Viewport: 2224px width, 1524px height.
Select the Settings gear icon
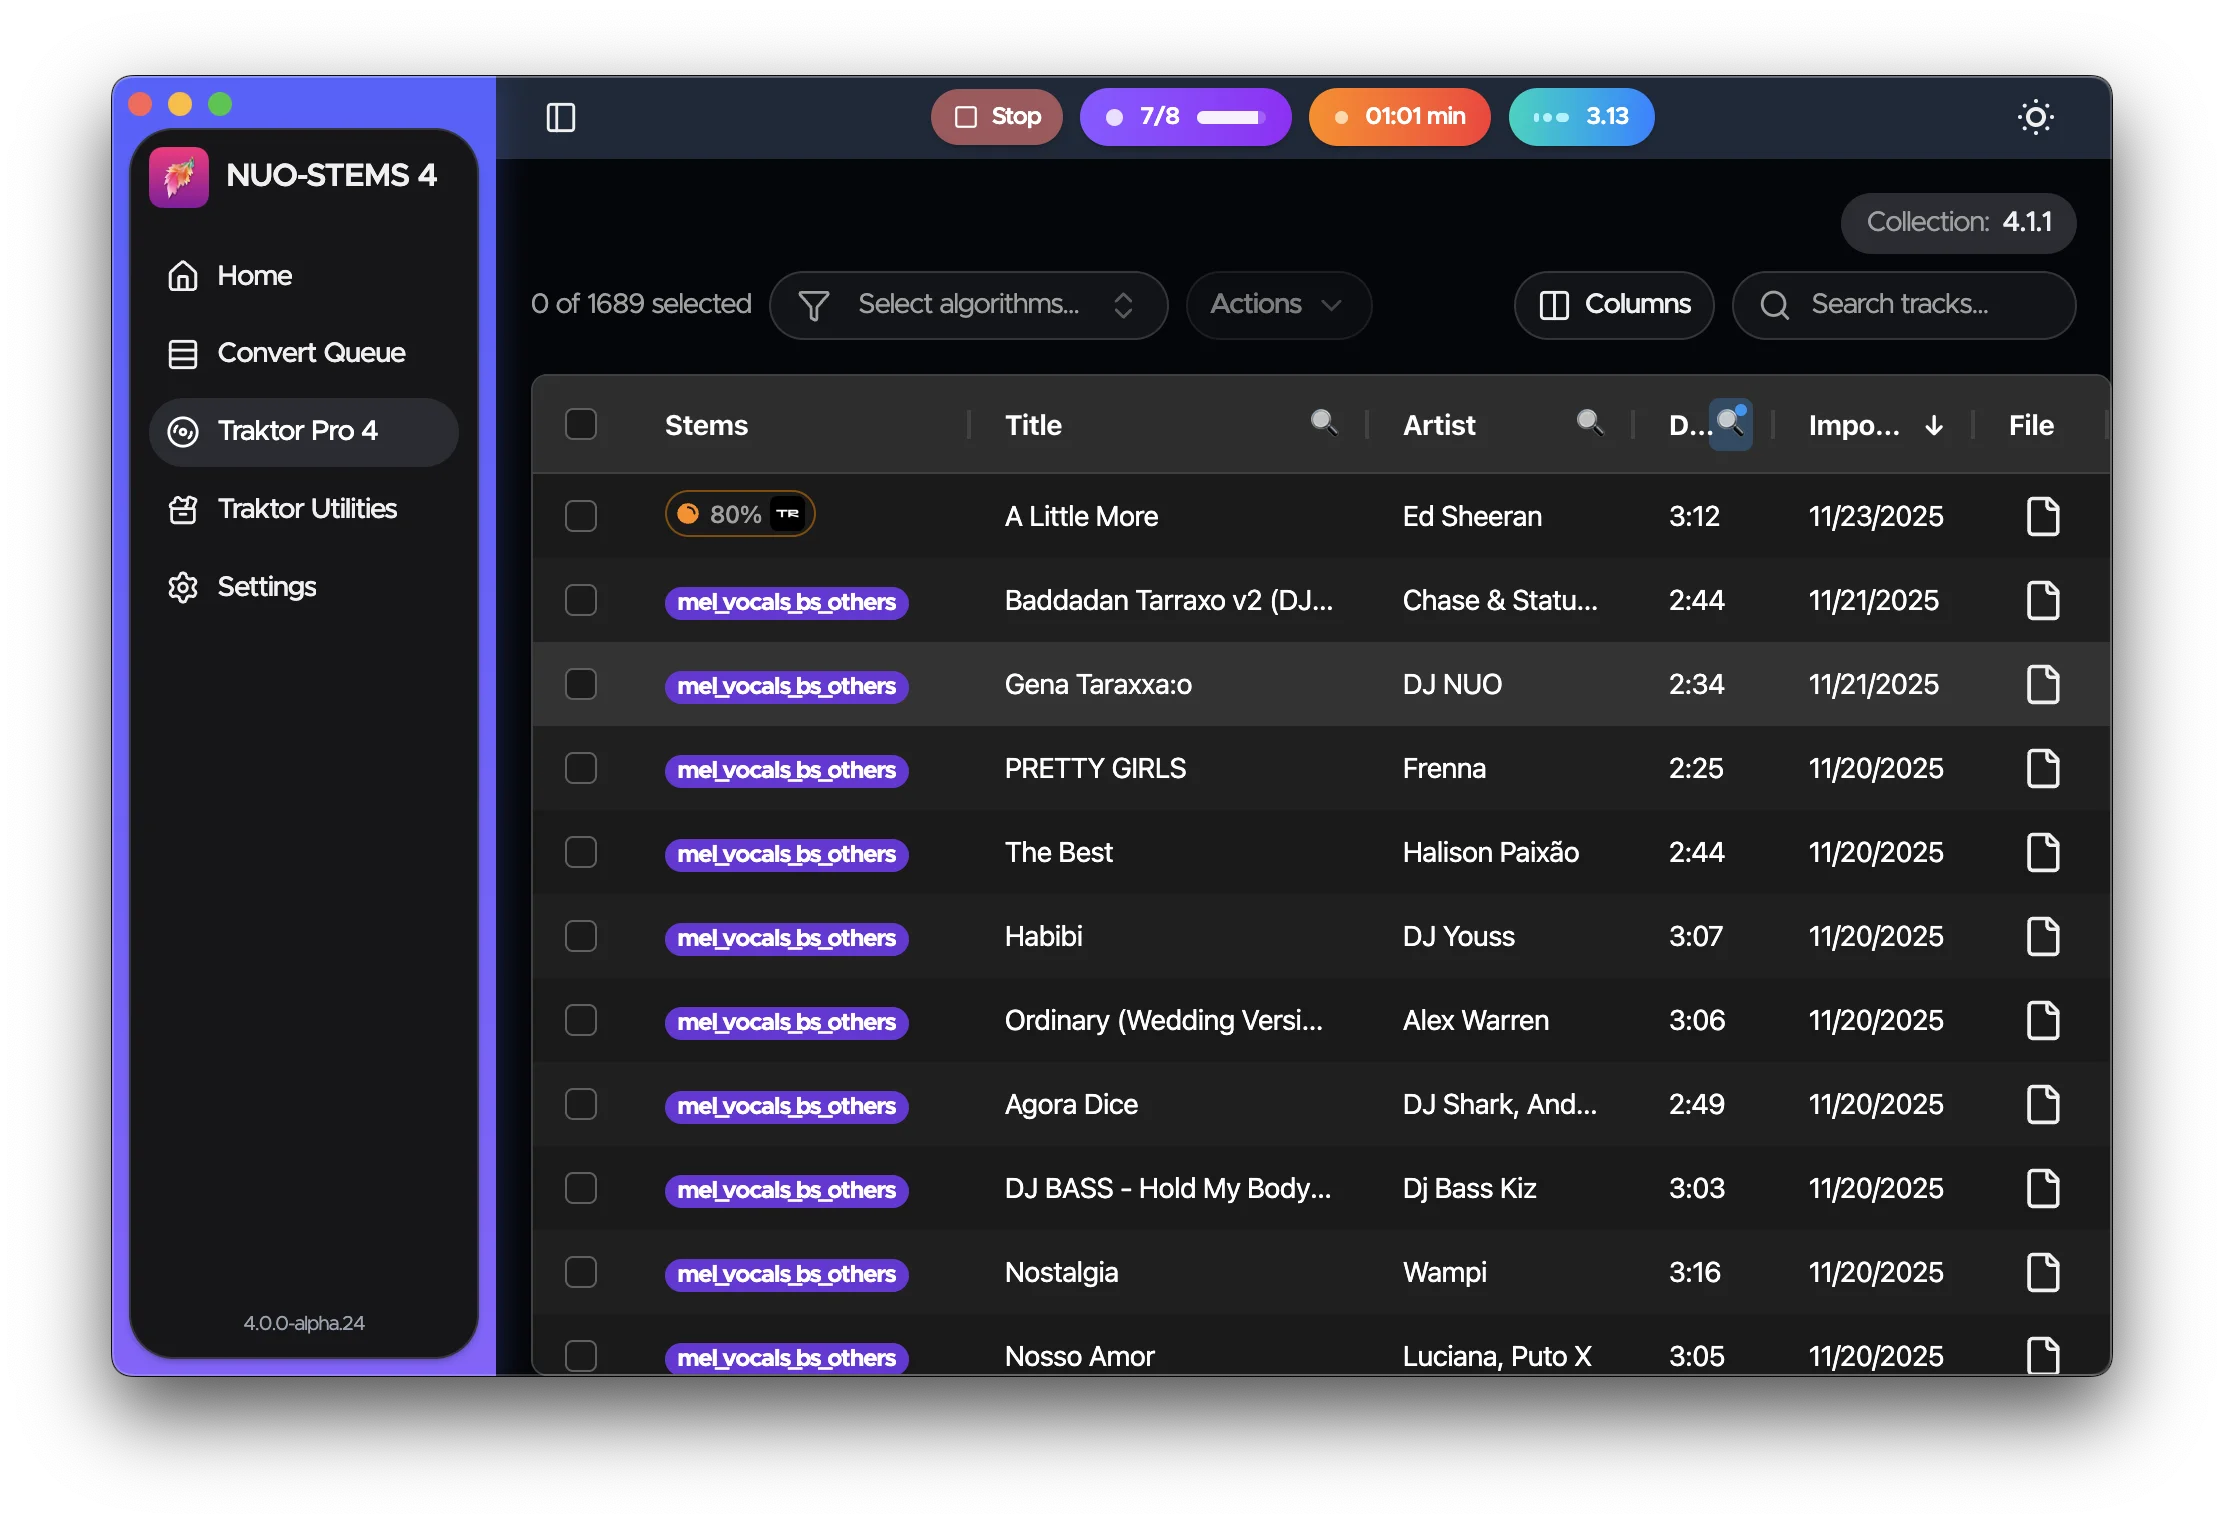(183, 587)
